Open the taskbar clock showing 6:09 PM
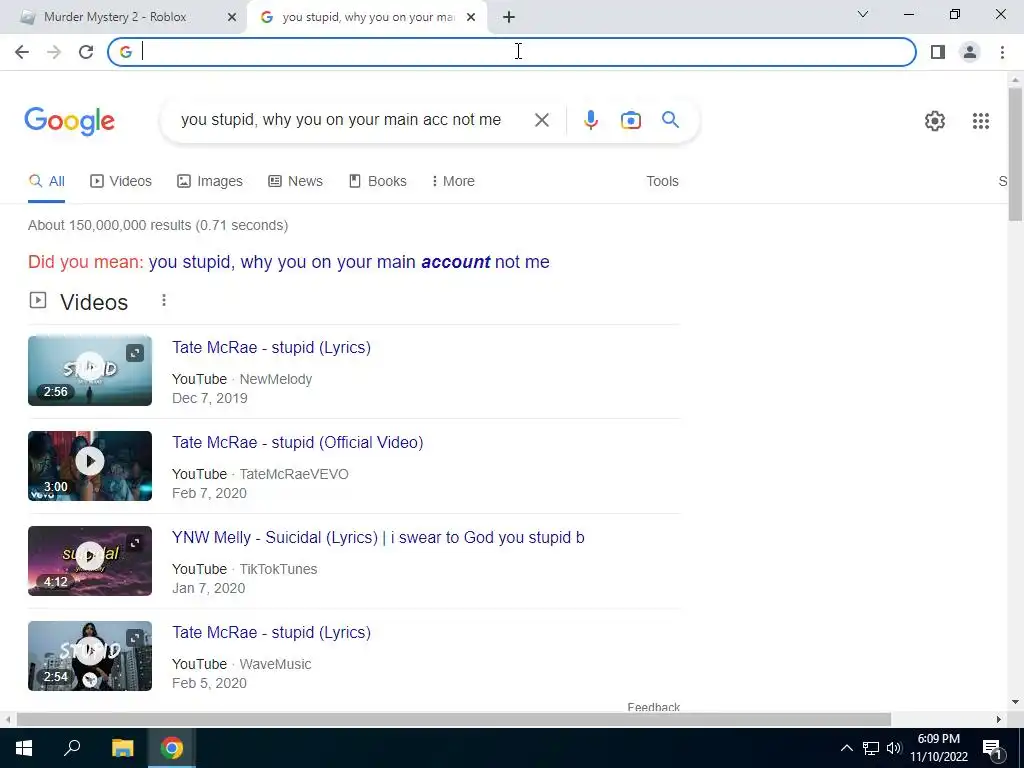The image size is (1024, 768). click(x=938, y=748)
